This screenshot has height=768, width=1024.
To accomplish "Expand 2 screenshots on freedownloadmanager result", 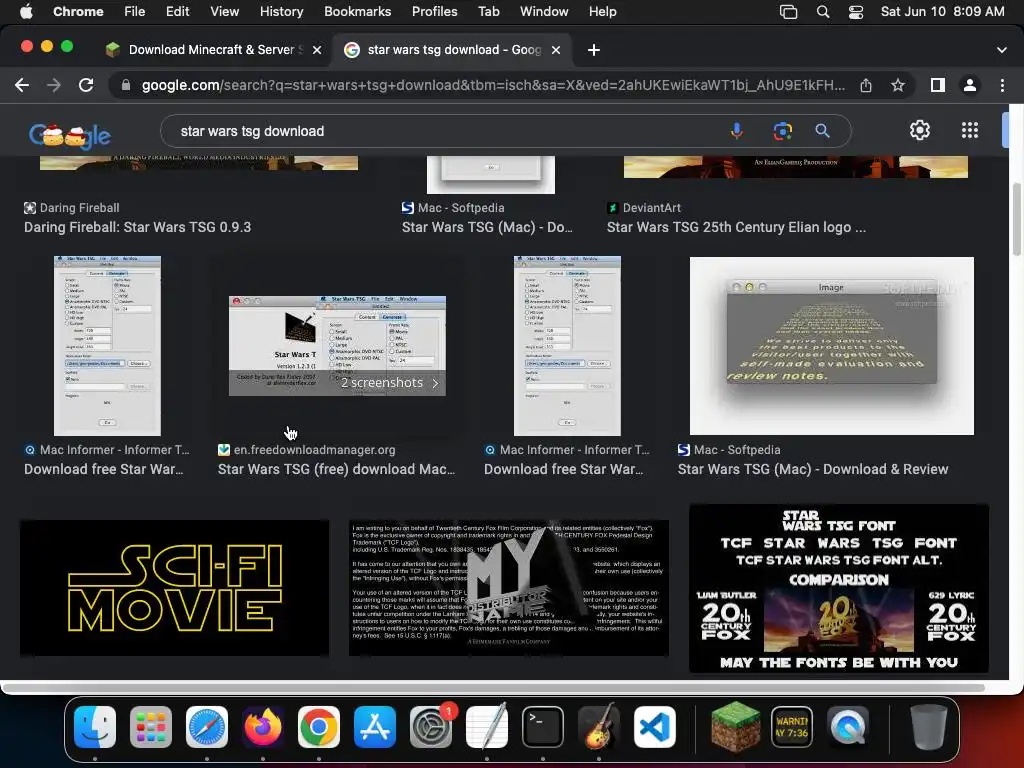I will (x=389, y=383).
